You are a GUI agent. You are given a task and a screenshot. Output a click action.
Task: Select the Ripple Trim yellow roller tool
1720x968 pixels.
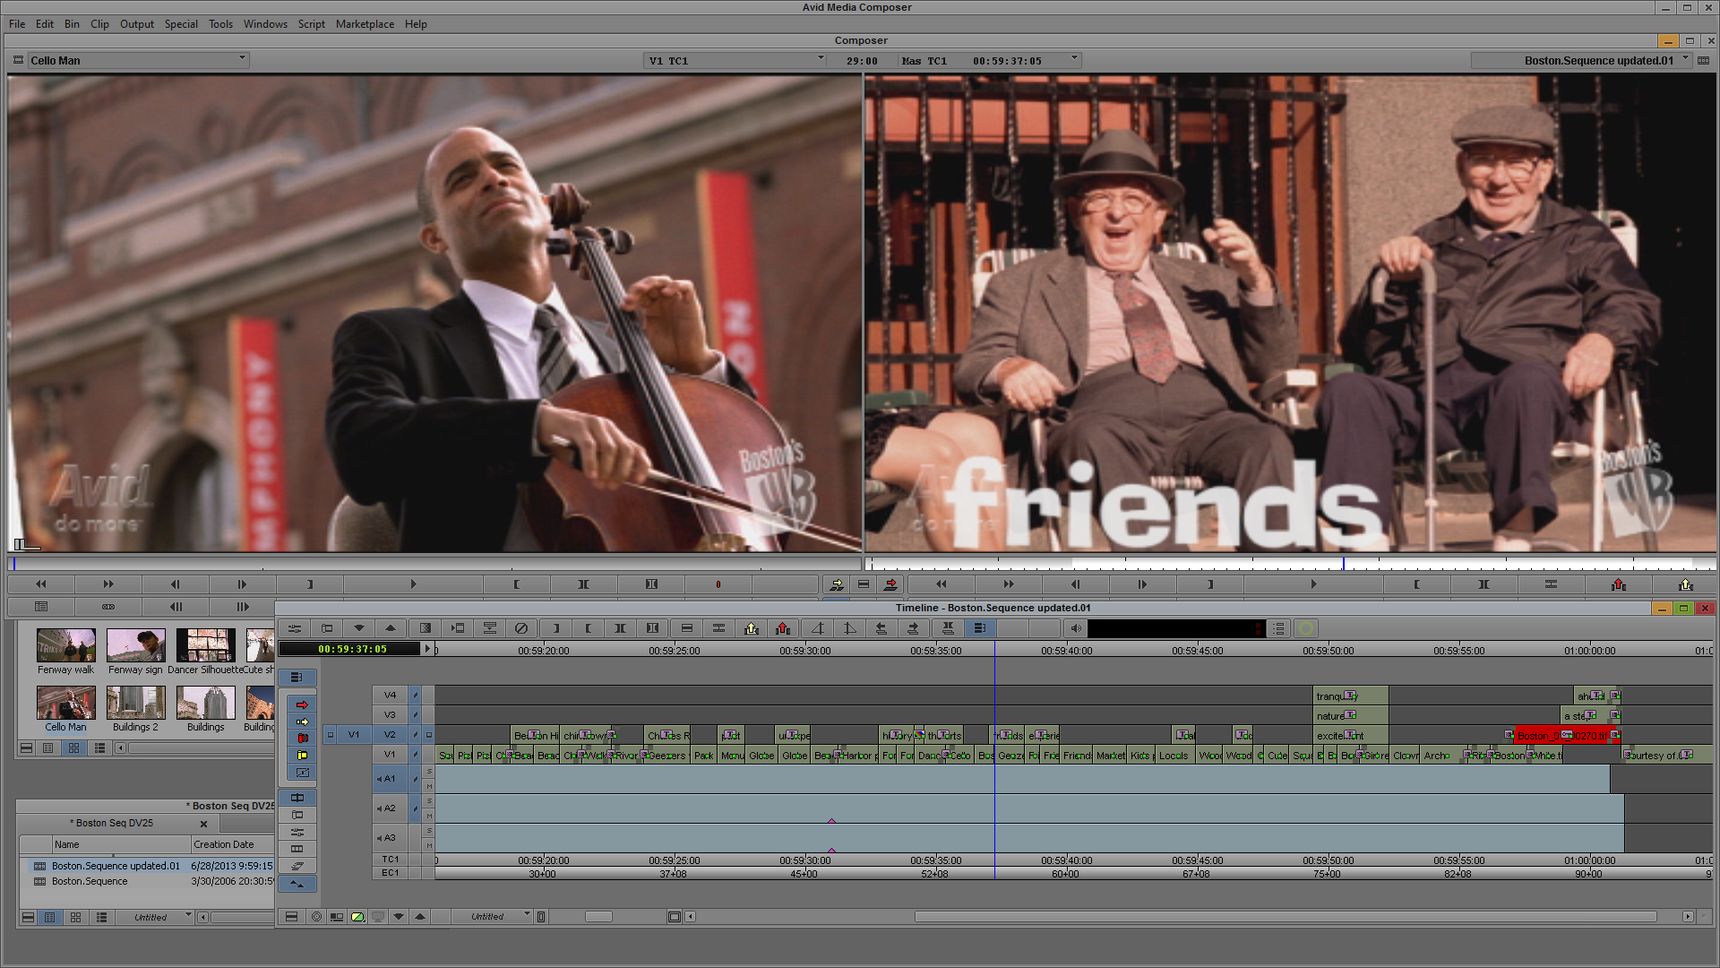tap(302, 755)
